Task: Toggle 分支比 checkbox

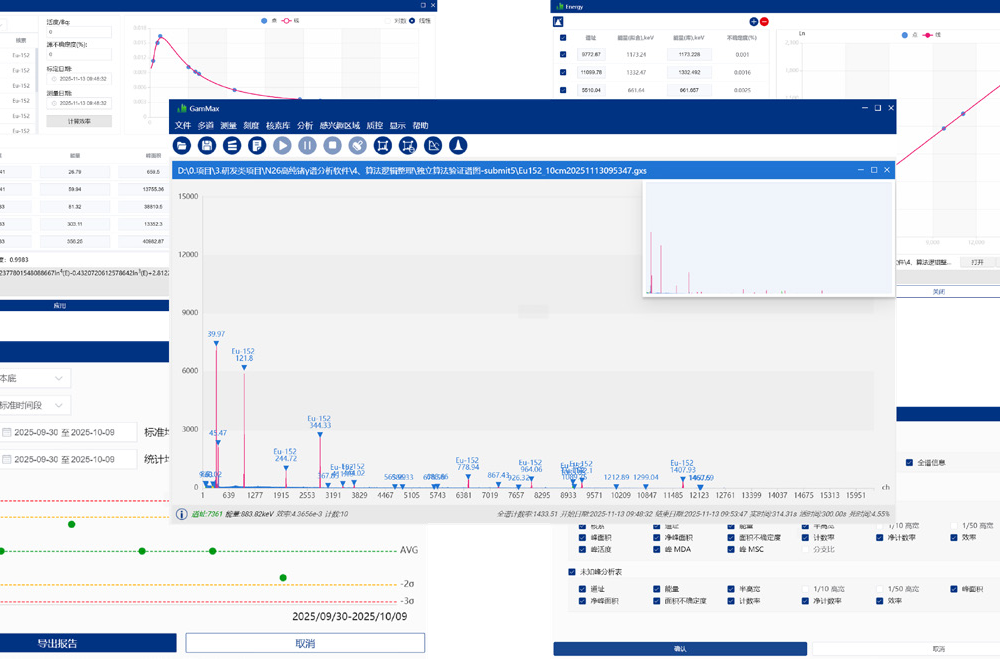Action: coord(805,549)
